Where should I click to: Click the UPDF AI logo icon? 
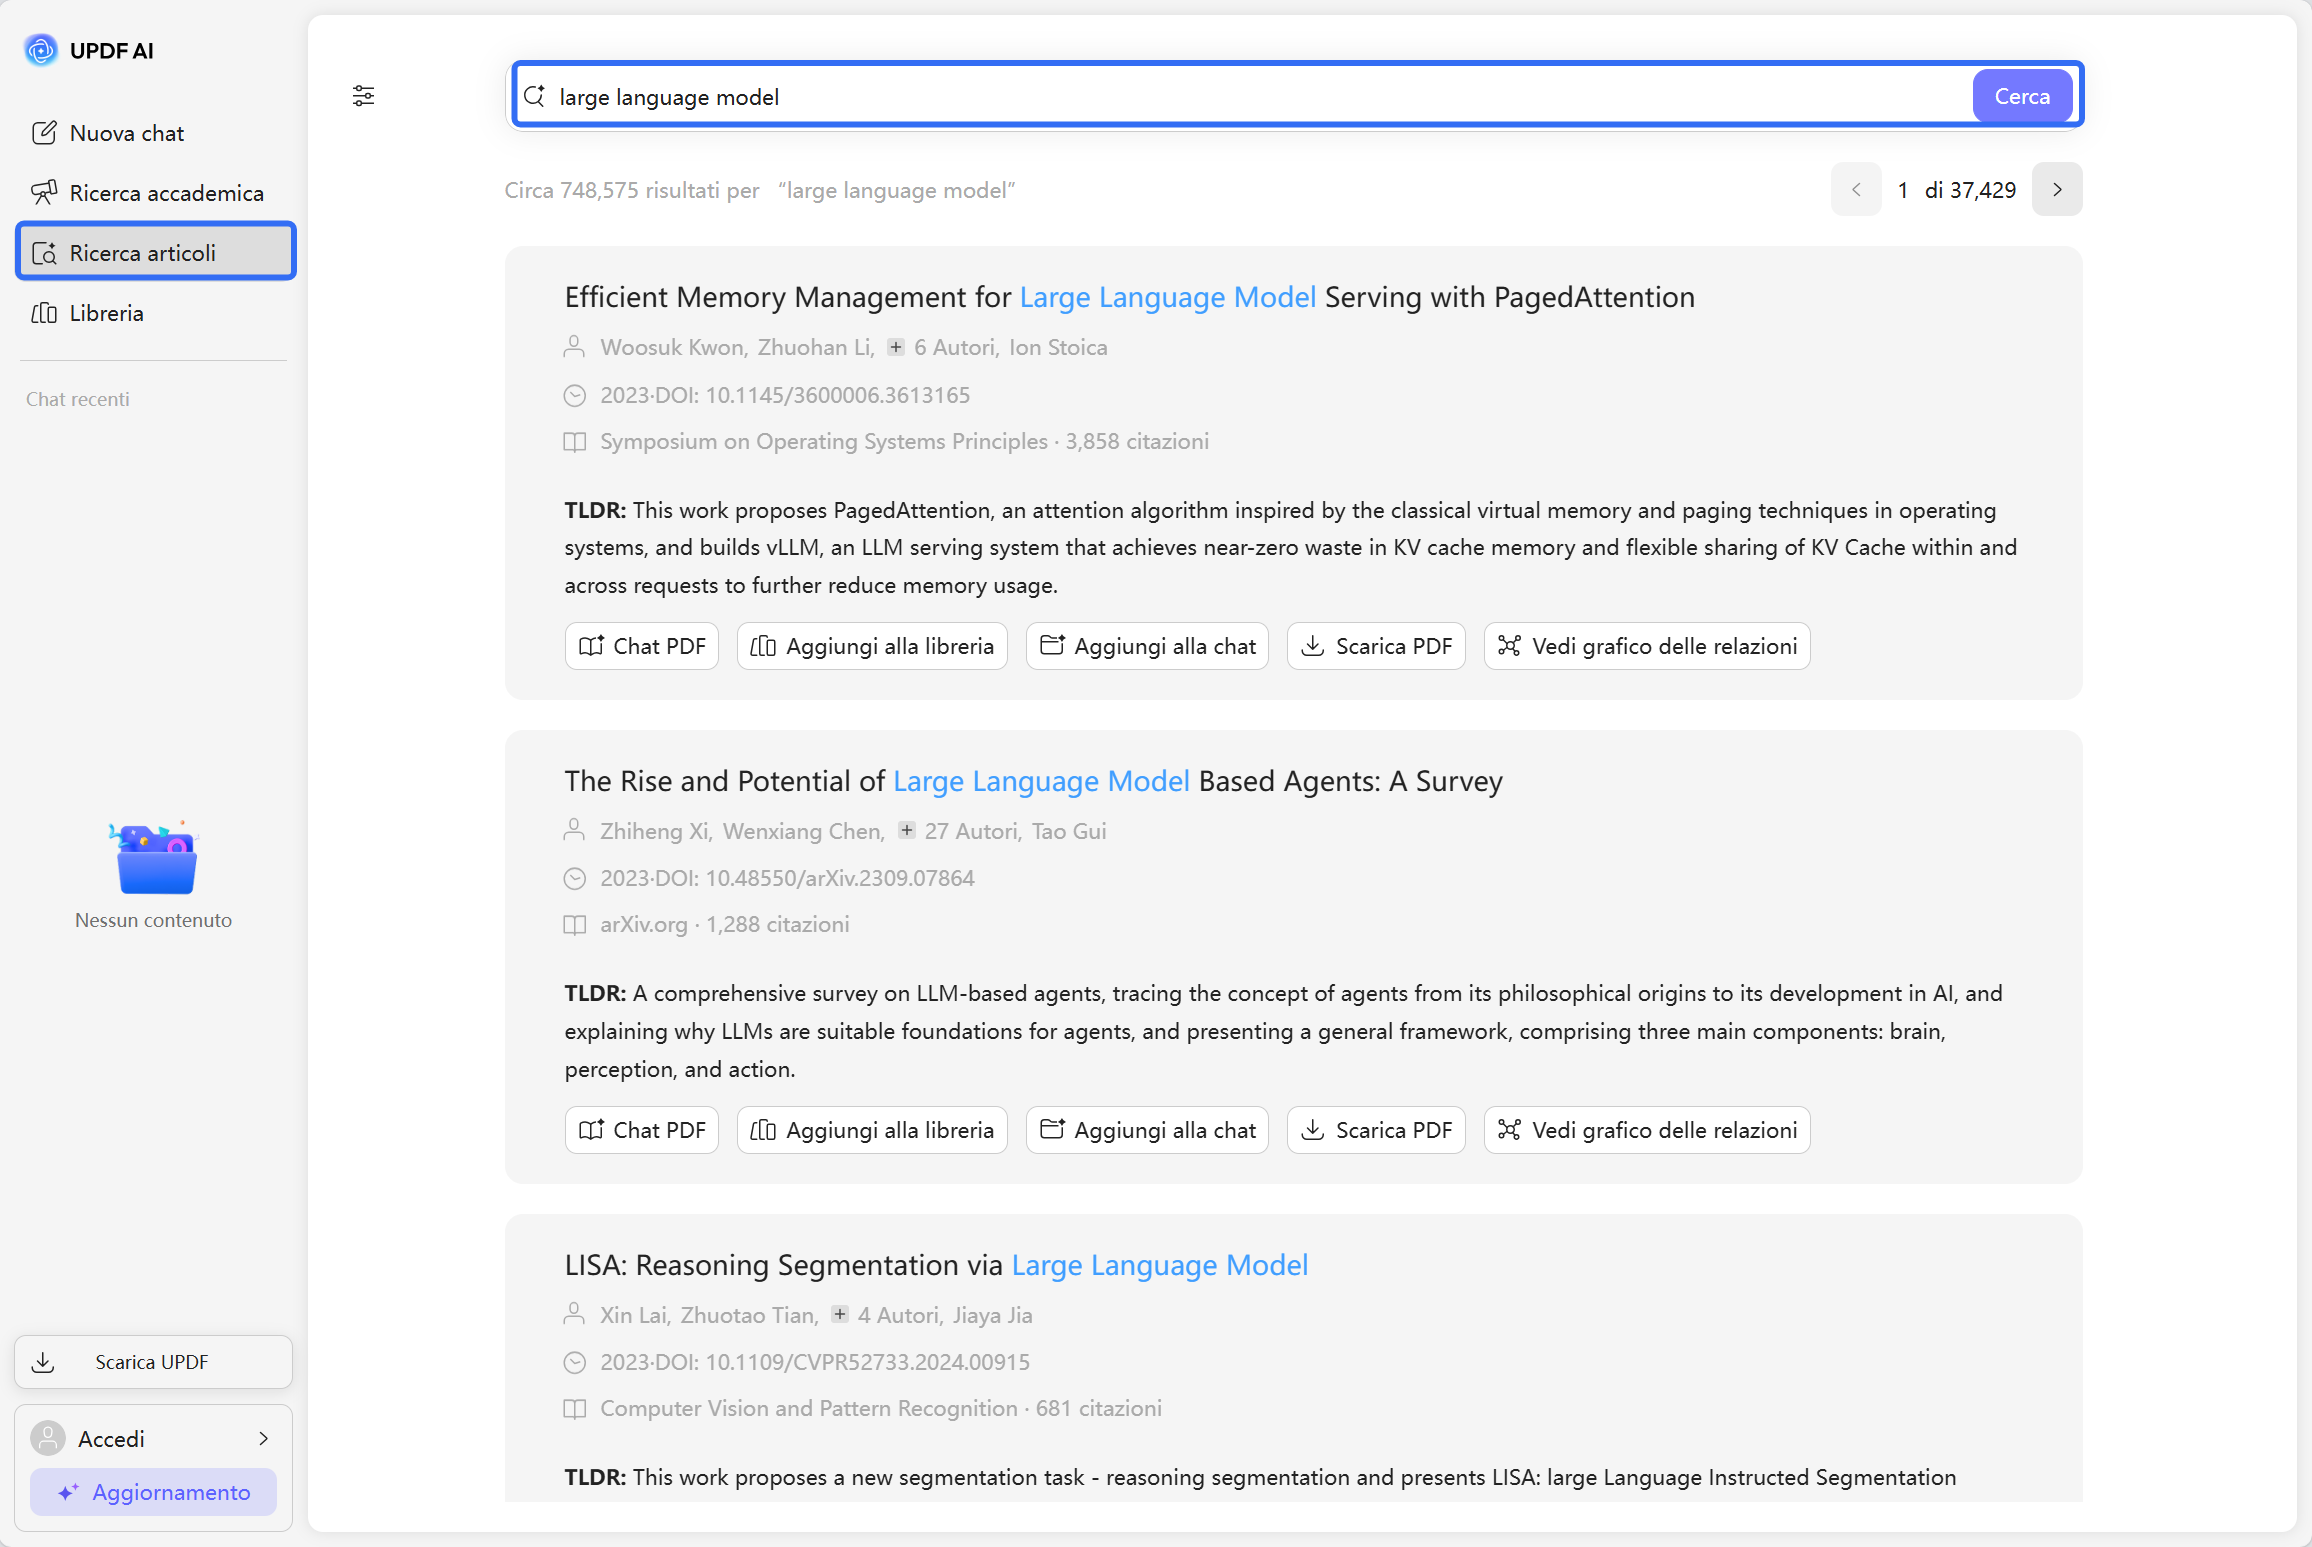click(x=41, y=50)
